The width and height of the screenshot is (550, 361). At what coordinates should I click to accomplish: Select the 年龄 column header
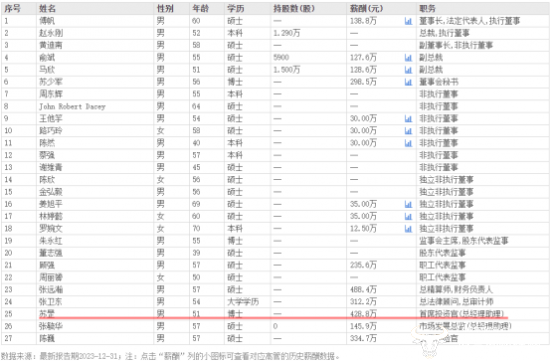coord(200,8)
